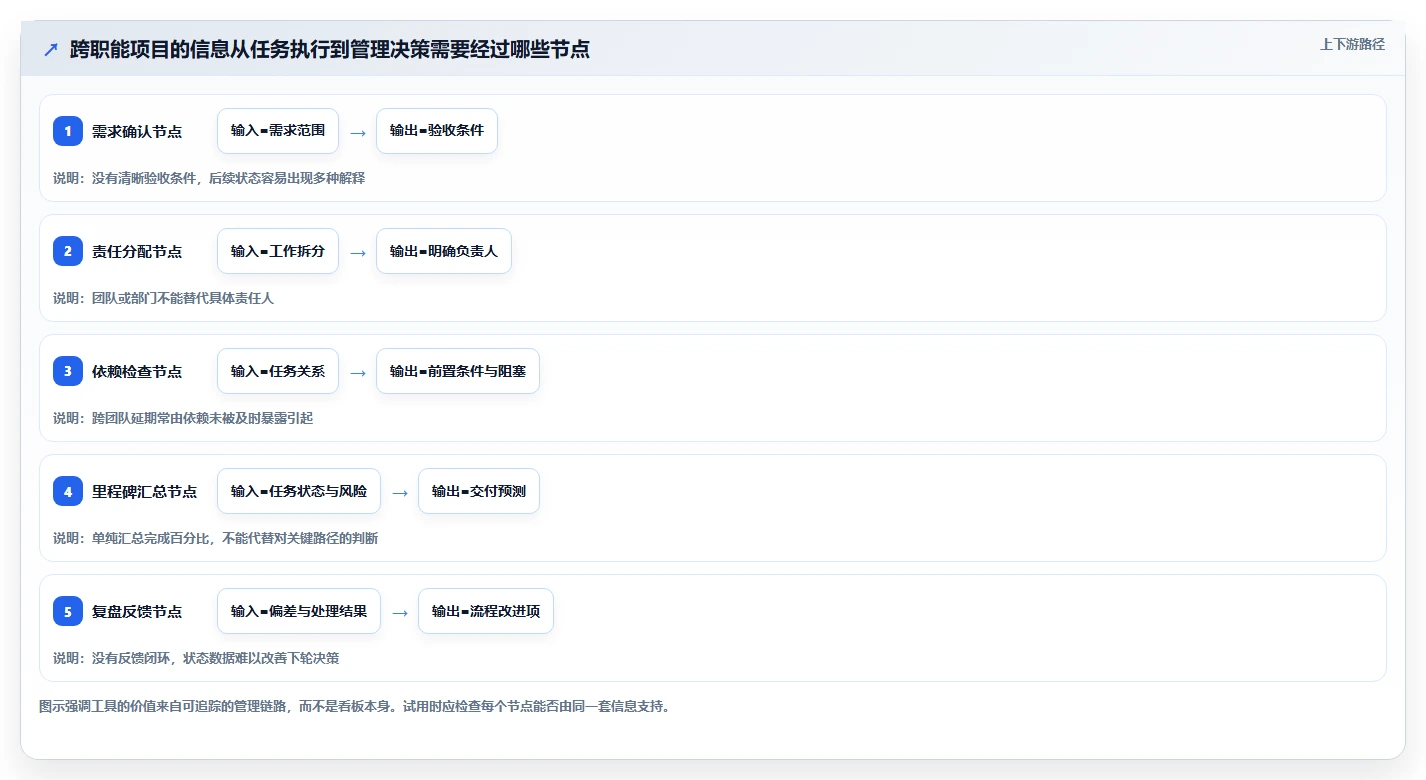The image size is (1426, 780).
Task: Select step number 2 badge
Action: click(68, 251)
